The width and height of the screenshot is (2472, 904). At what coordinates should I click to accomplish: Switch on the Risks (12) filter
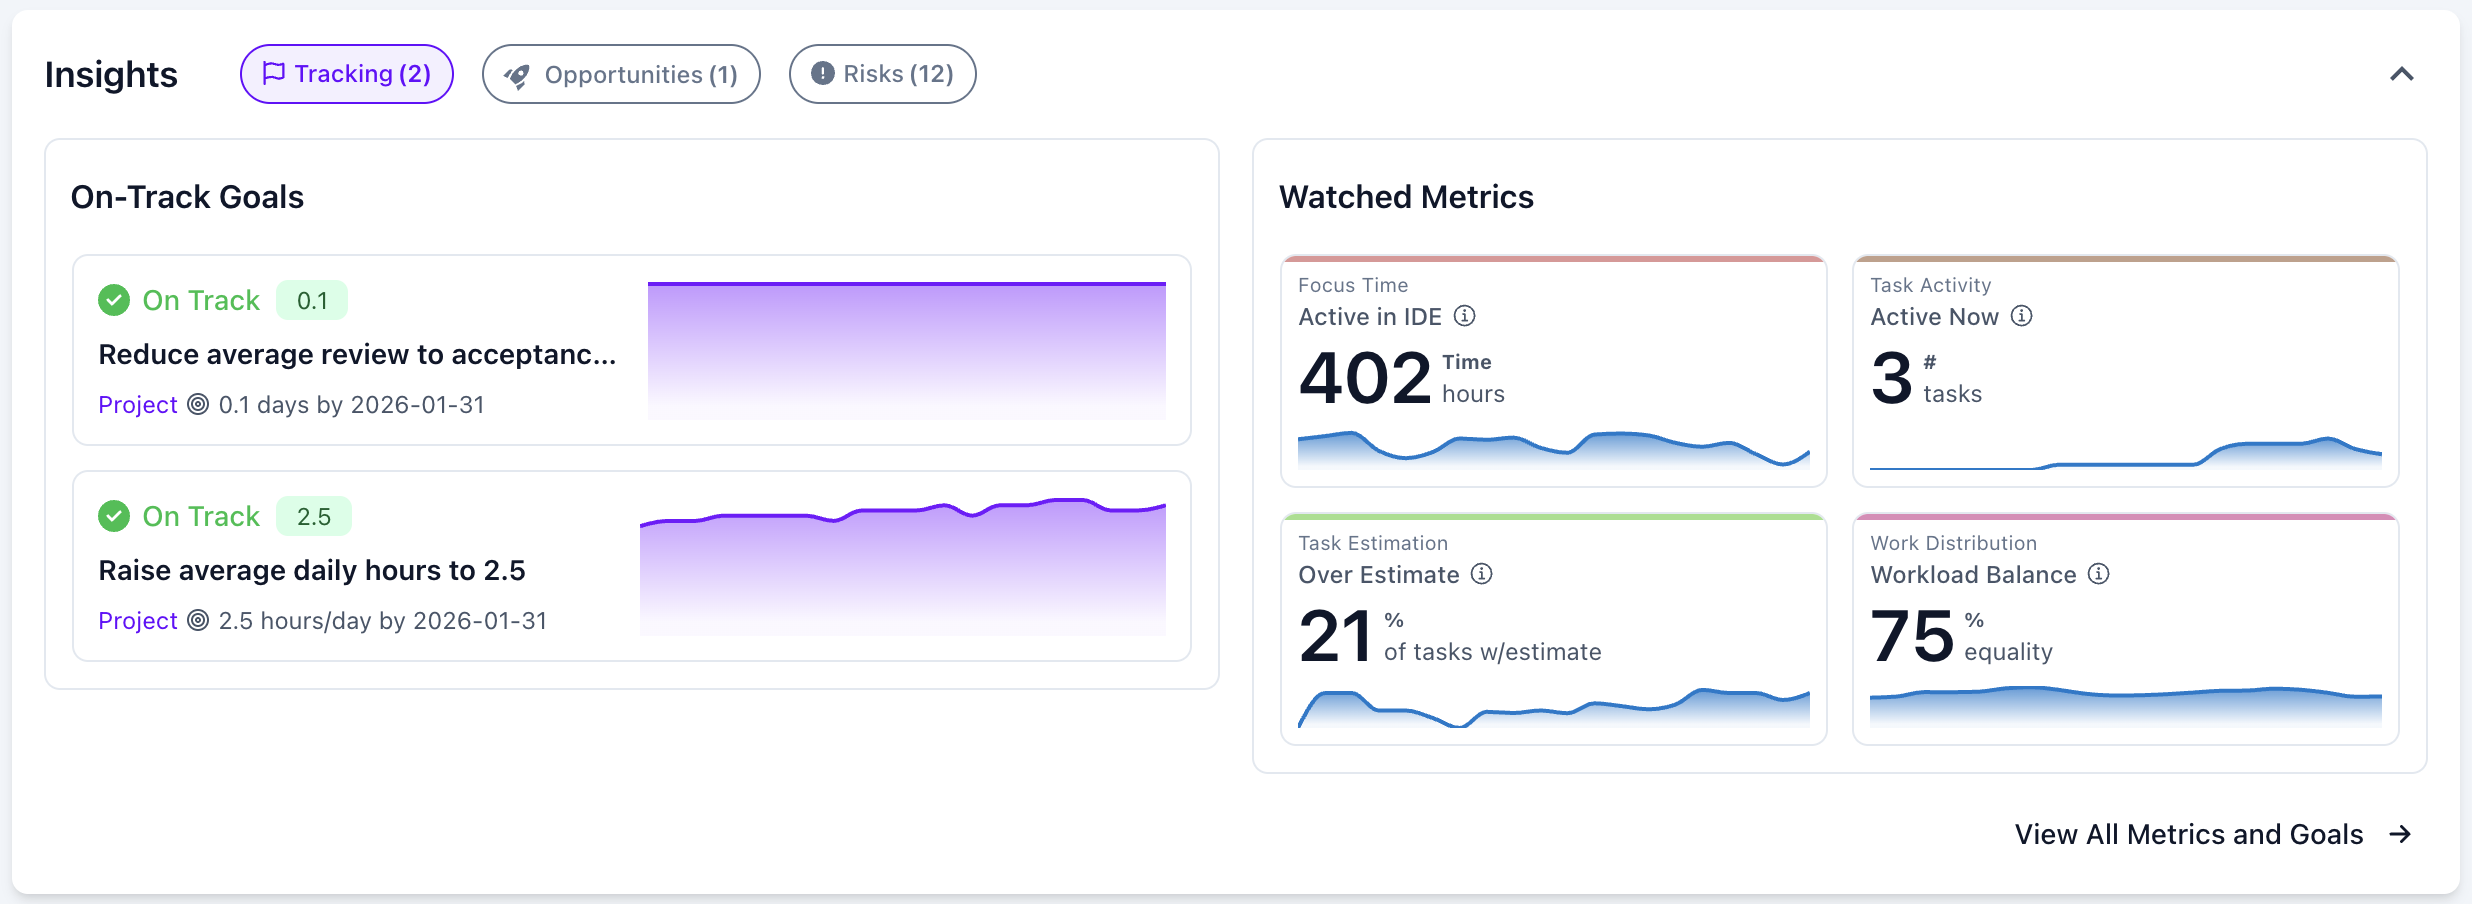[x=882, y=73]
